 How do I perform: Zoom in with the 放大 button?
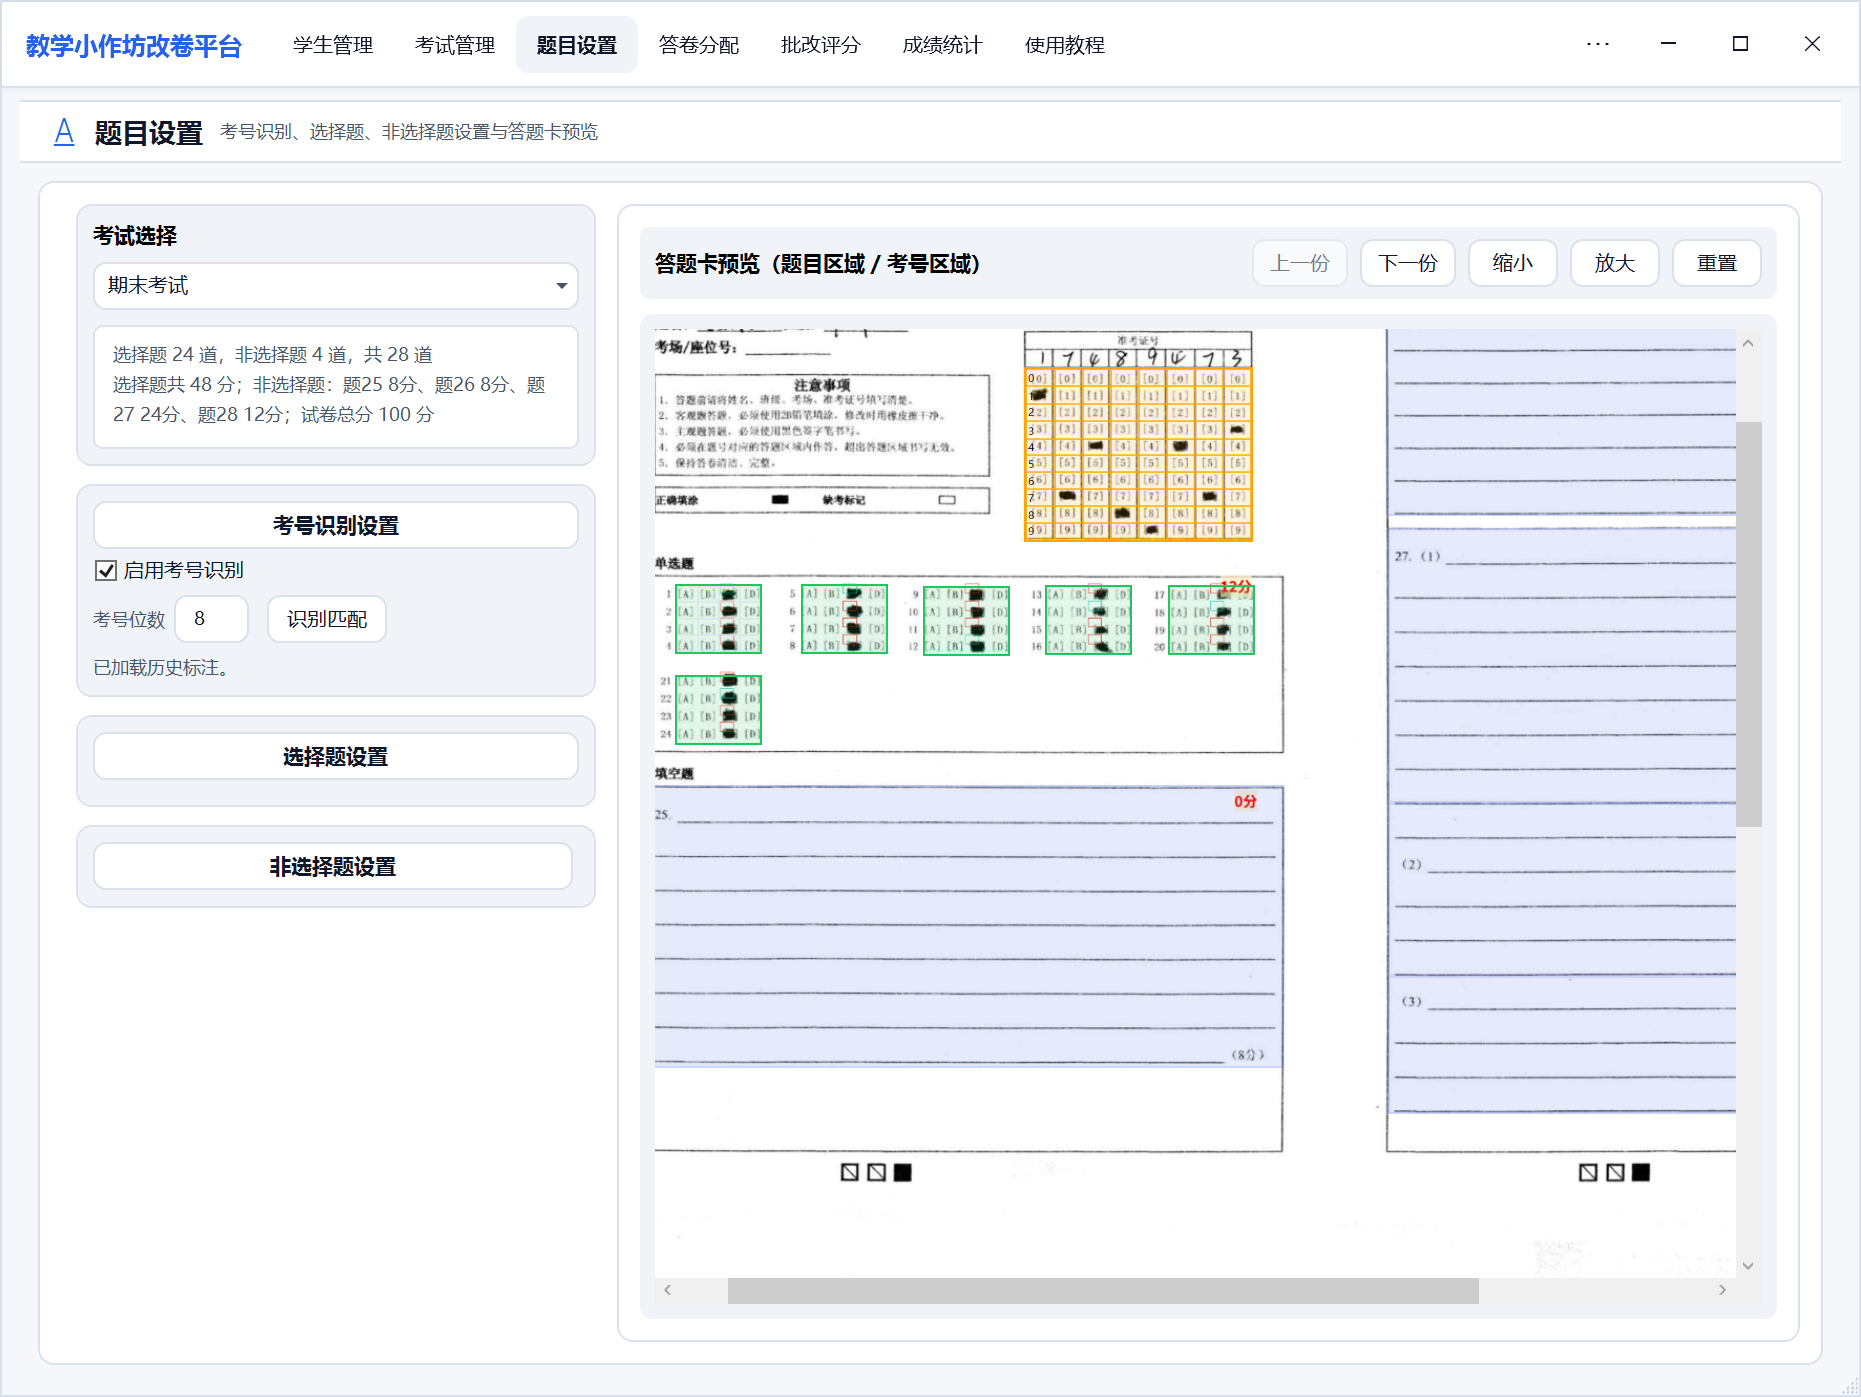coord(1614,263)
